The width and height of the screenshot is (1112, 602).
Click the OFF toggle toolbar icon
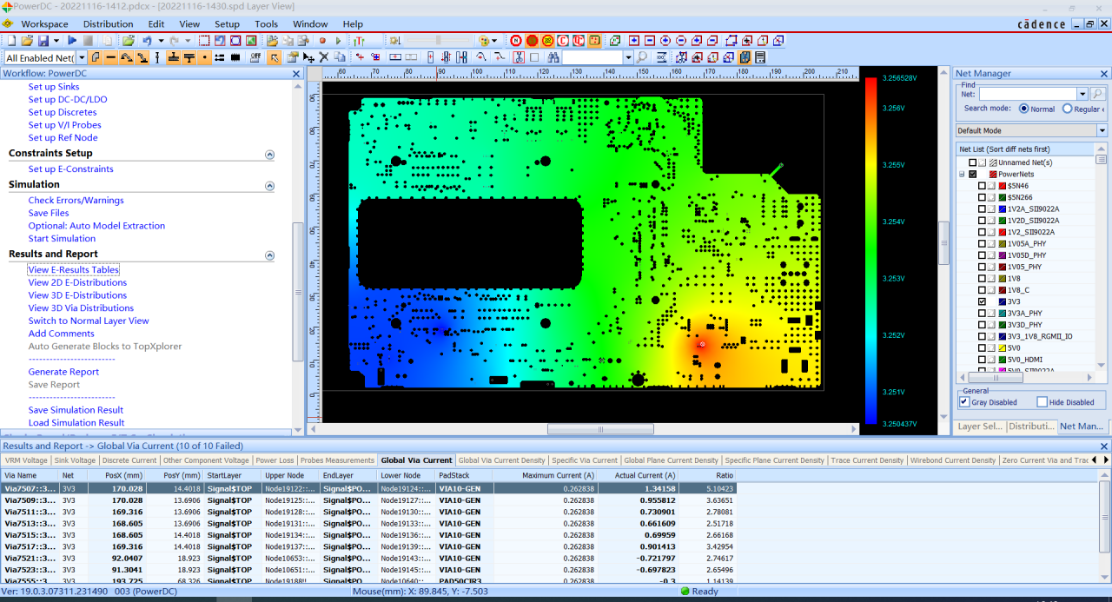tap(255, 57)
